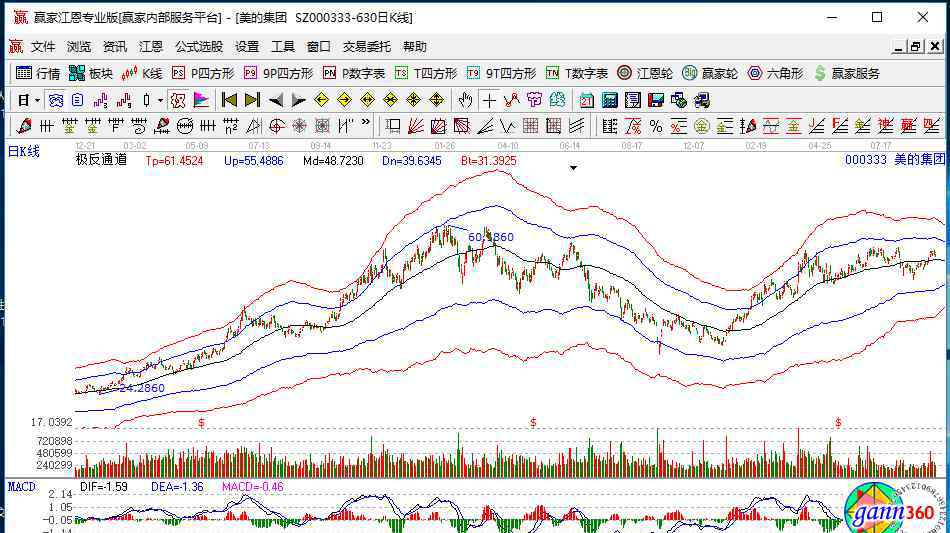Select the zigzag trend line tool
The image size is (950, 533).
(511, 100)
